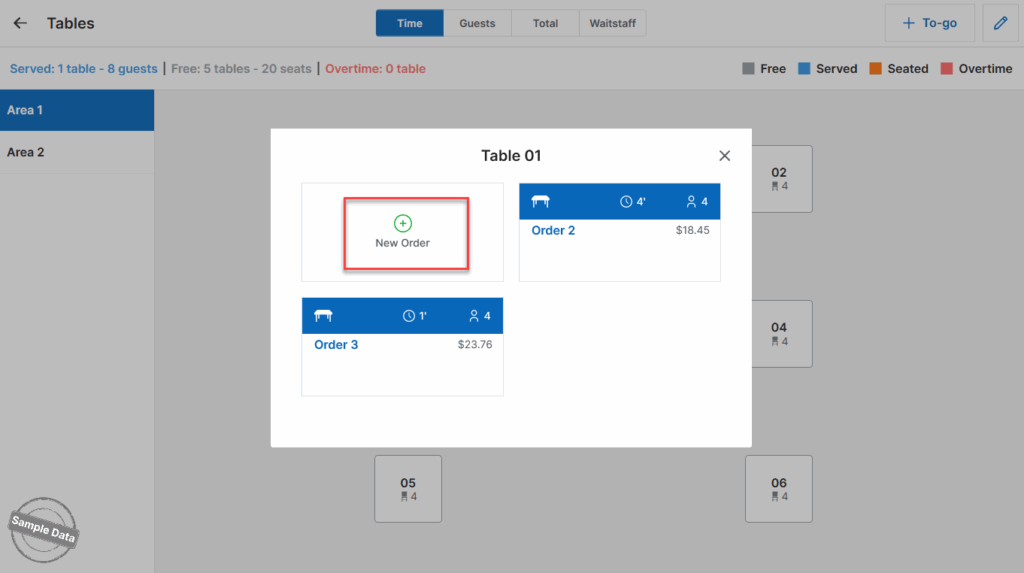The height and width of the screenshot is (573, 1024).
Task: Click the green plus New Order icon
Action: click(403, 224)
